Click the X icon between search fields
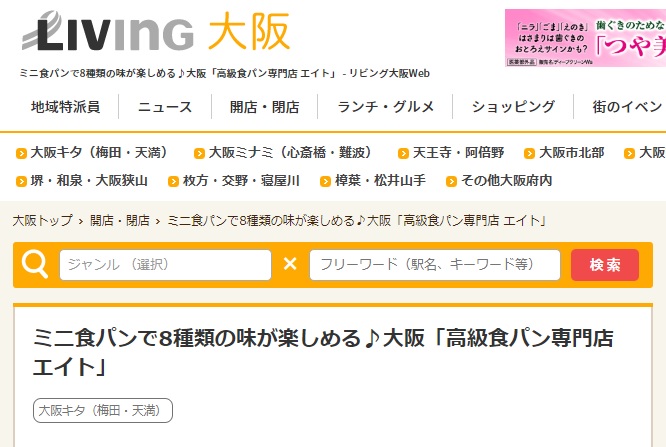The height and width of the screenshot is (447, 666). [290, 264]
